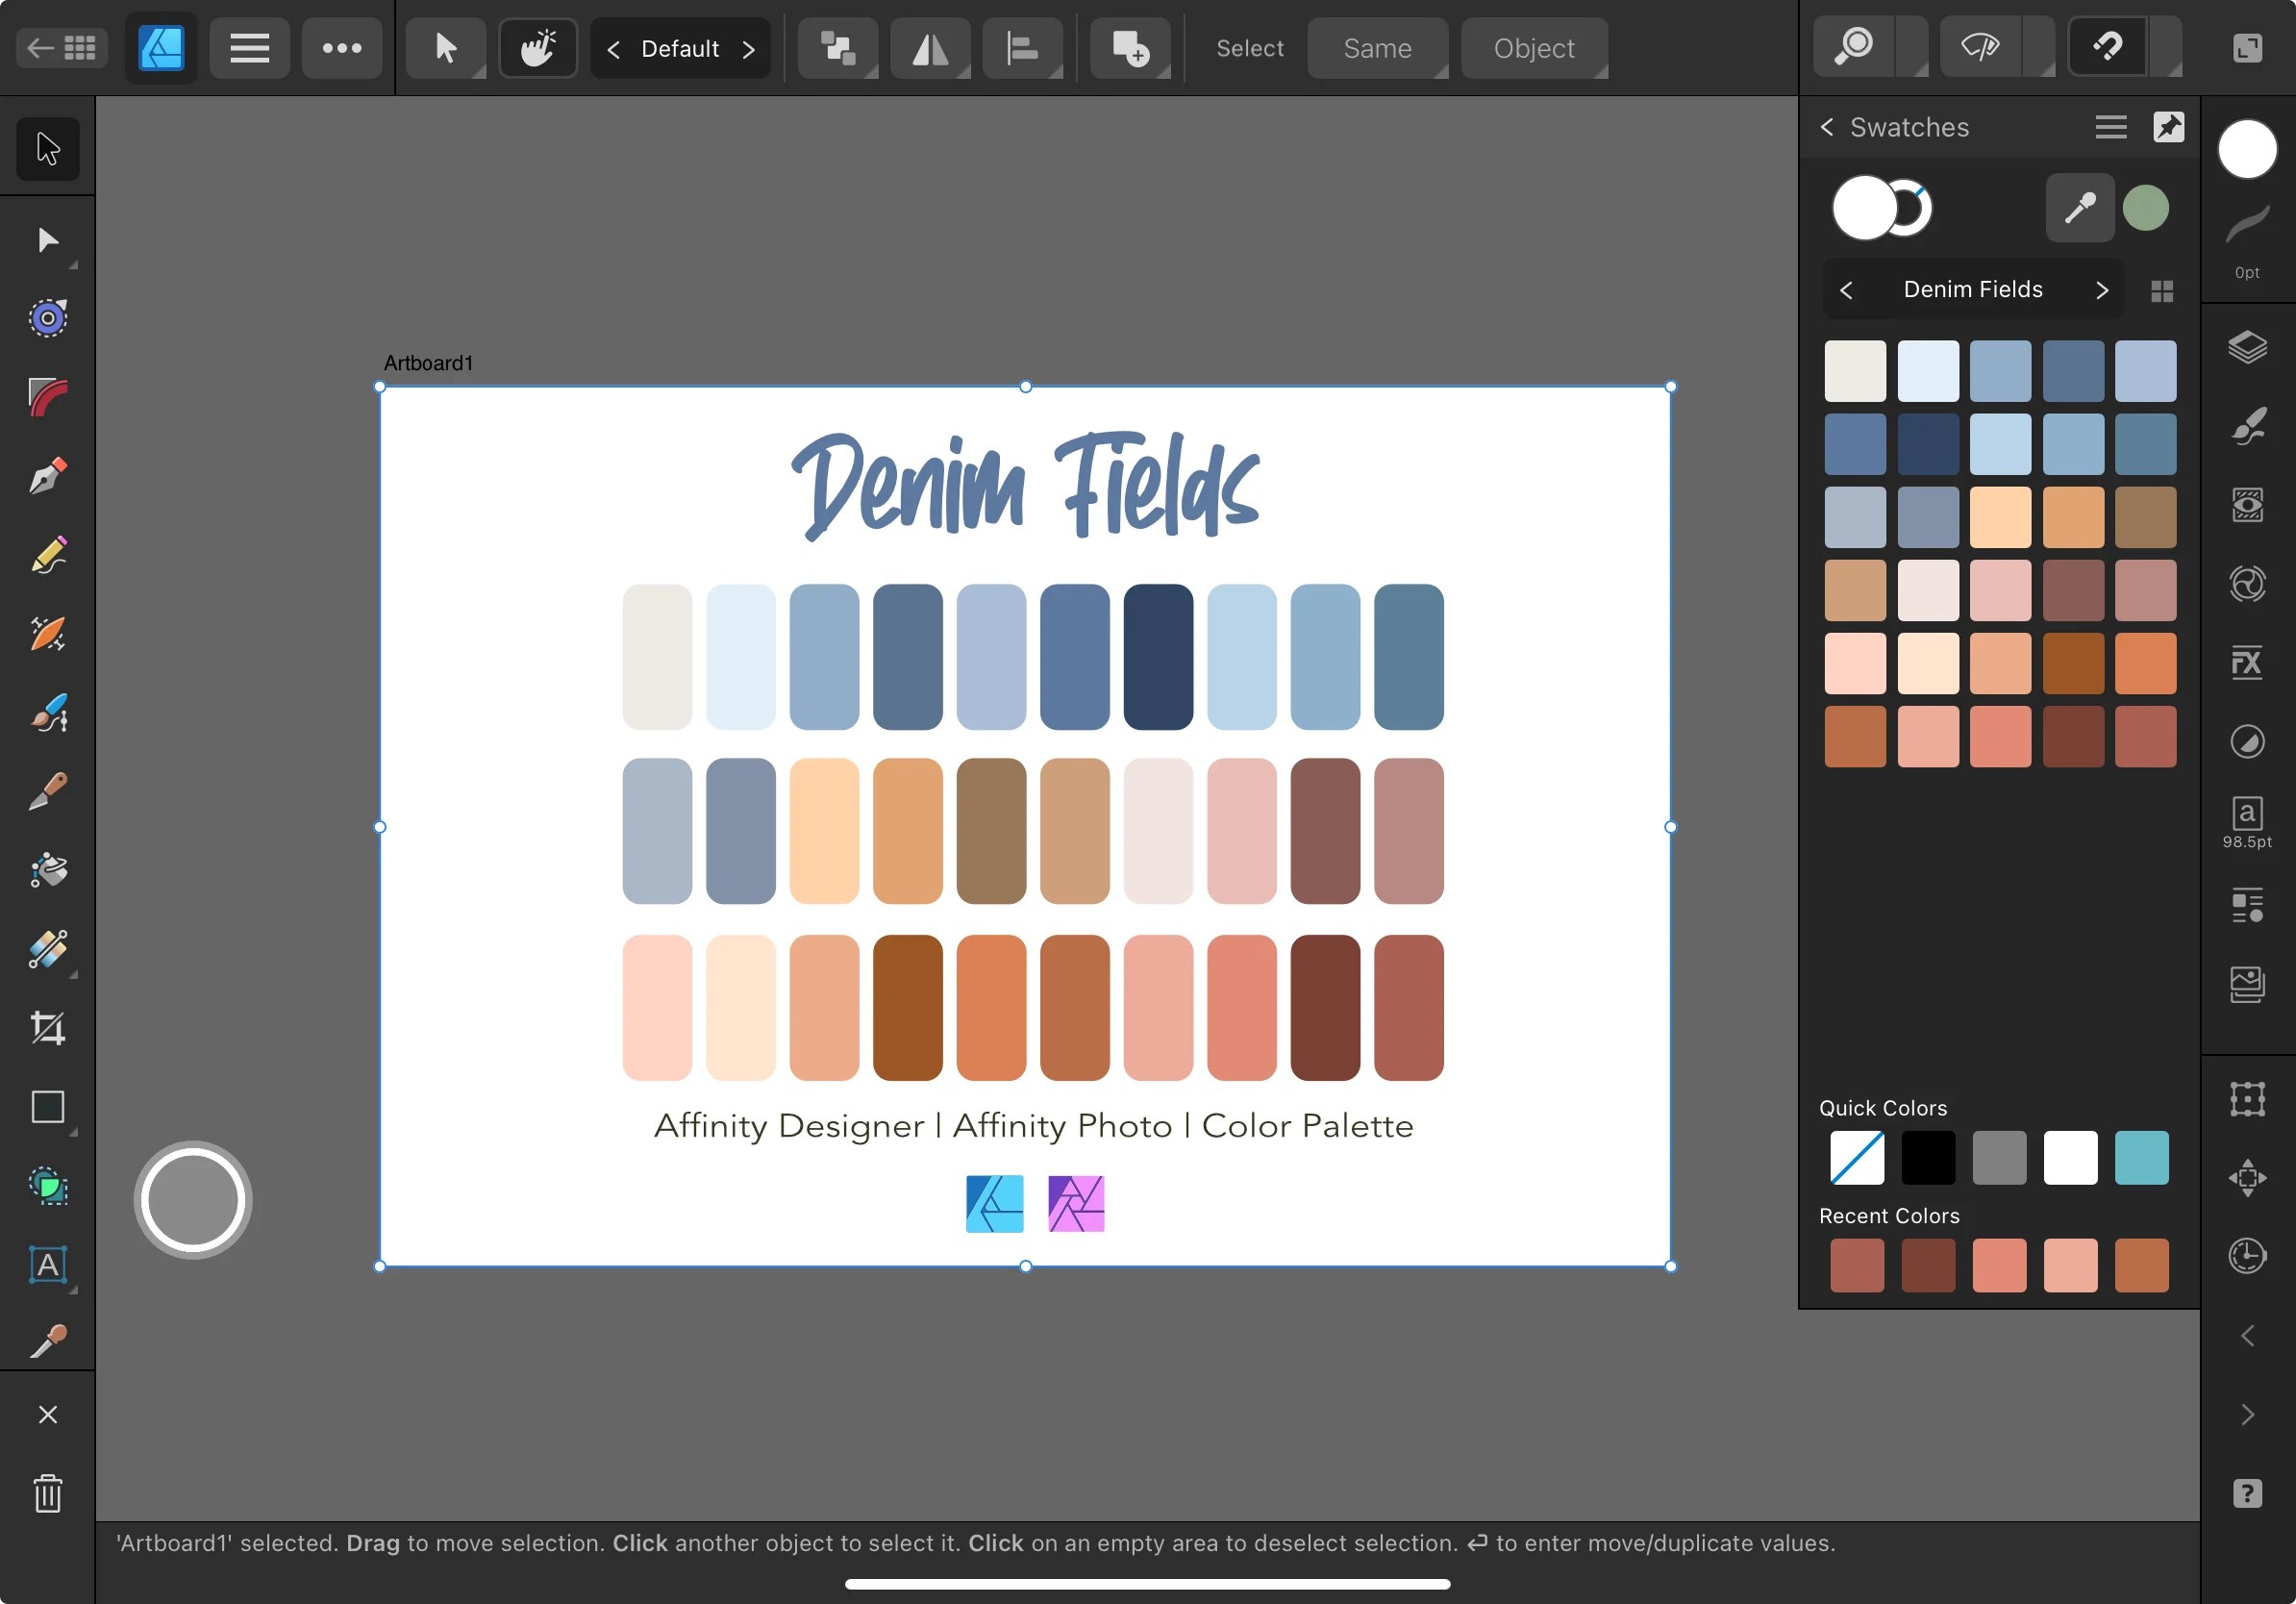2296x1604 pixels.
Task: Toggle the Swatches panel pin
Action: (2170, 127)
